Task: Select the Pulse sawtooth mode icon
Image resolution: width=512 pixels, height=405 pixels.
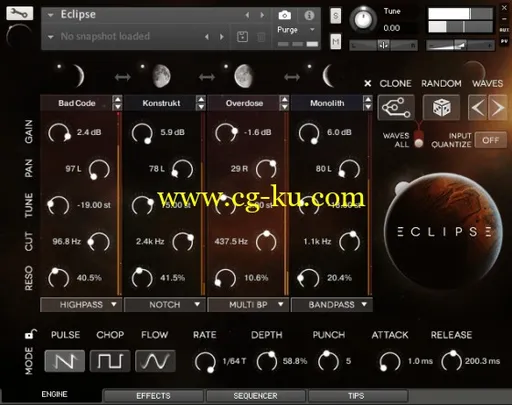Action: pos(65,361)
